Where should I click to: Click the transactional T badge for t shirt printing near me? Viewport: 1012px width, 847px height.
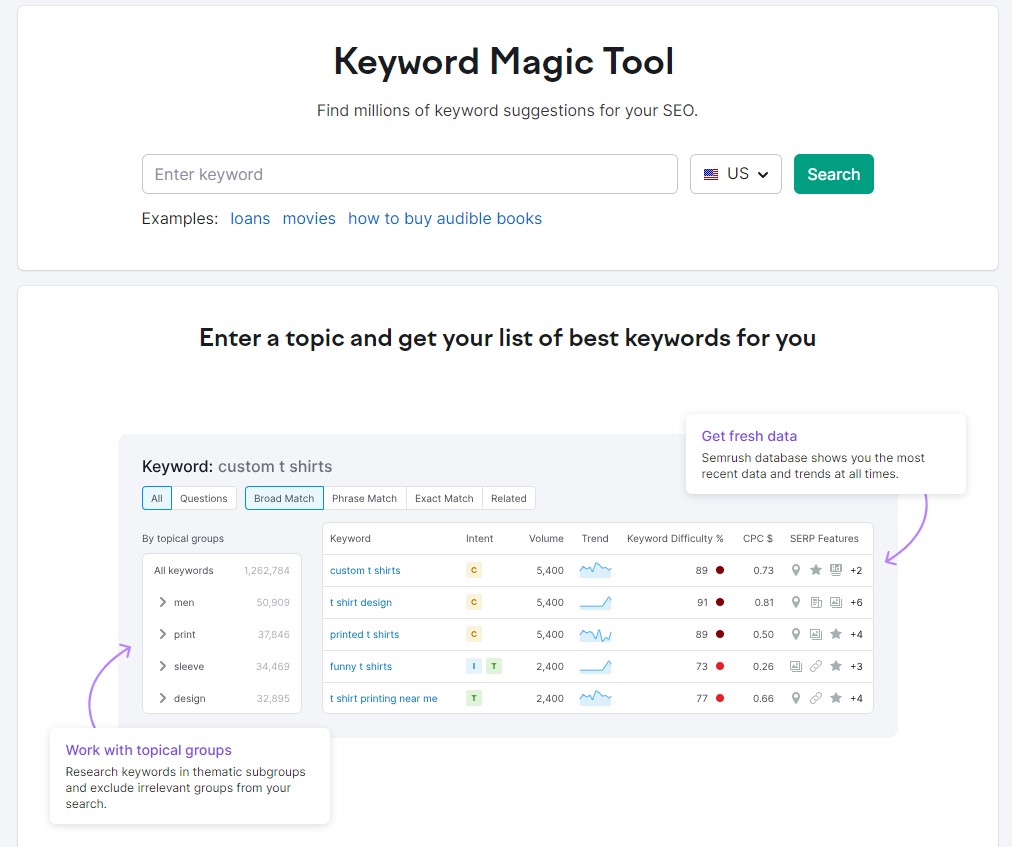click(473, 698)
